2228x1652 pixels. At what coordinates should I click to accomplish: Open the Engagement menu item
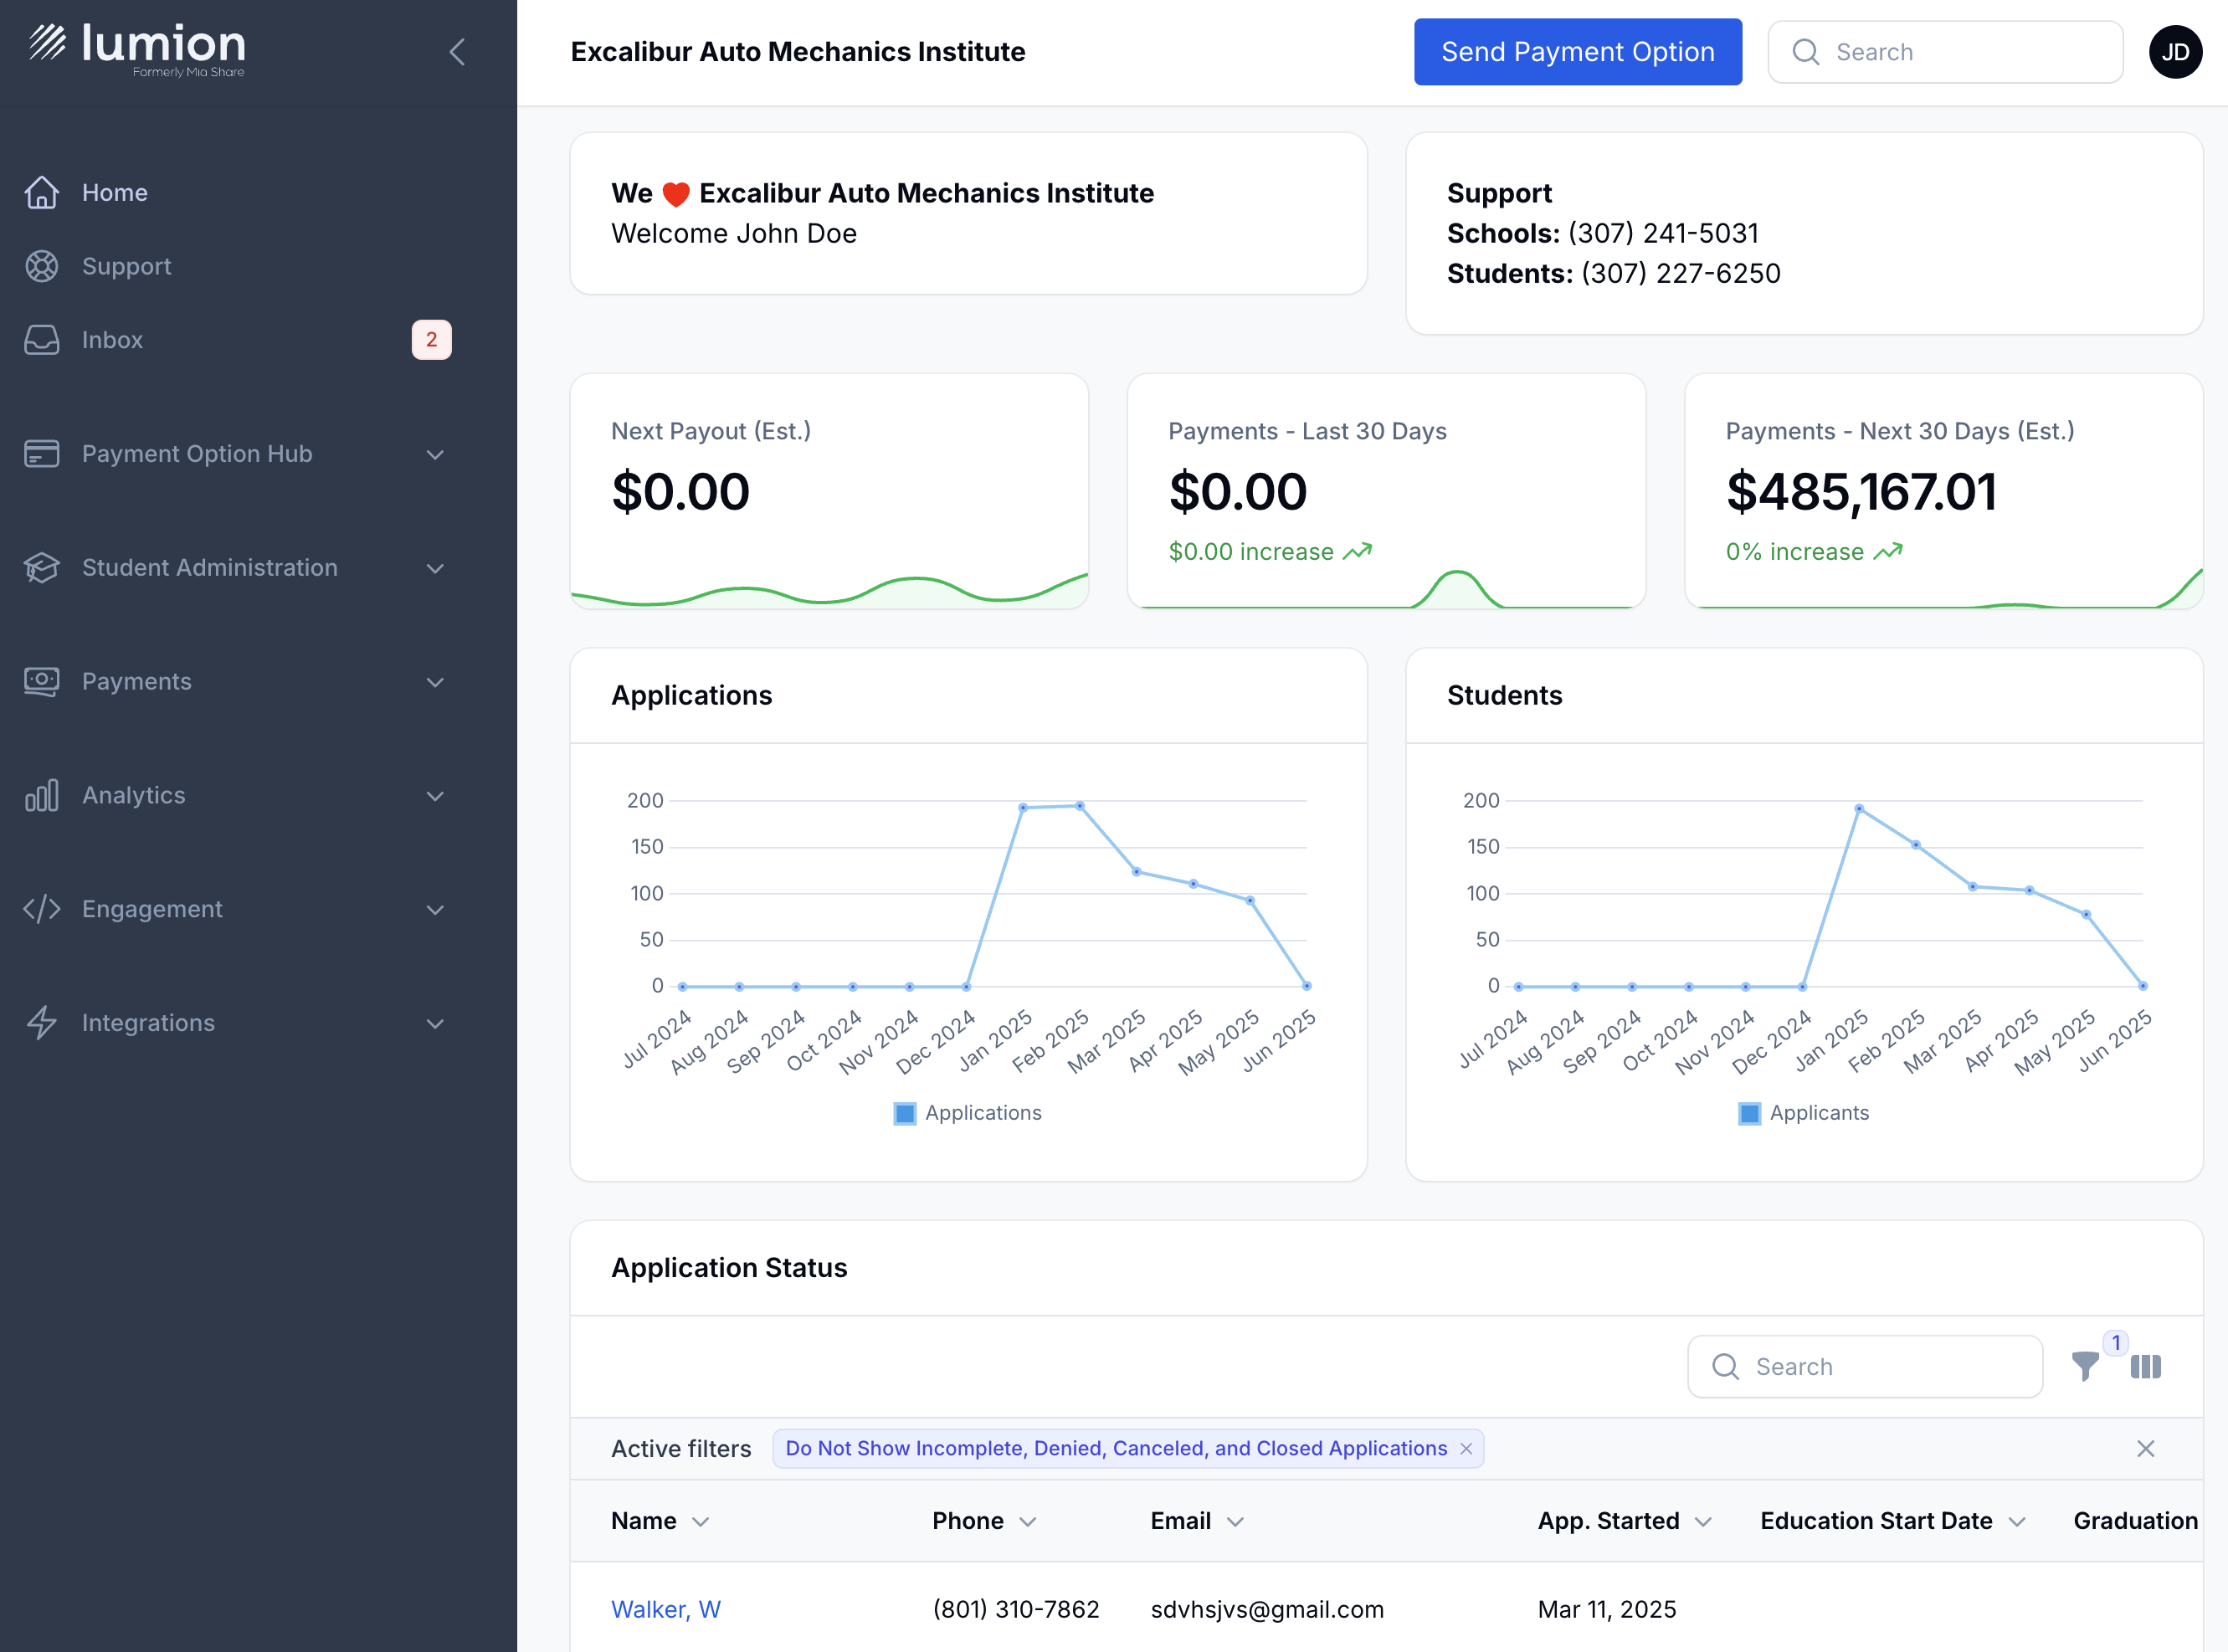click(x=236, y=909)
